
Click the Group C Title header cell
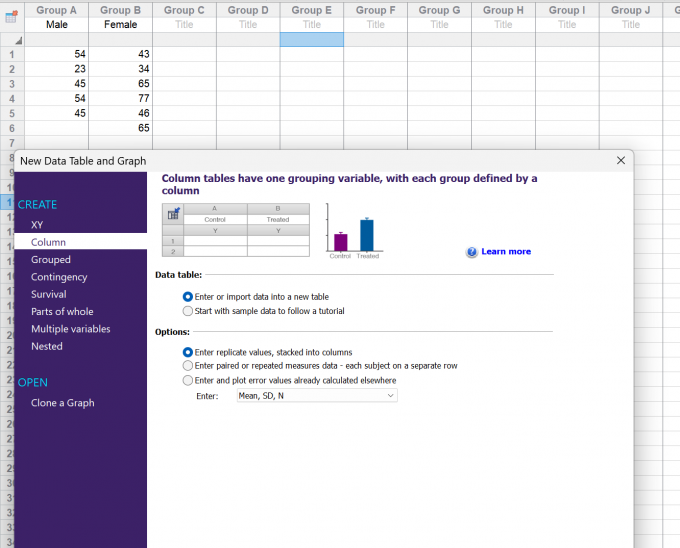pyautogui.click(x=184, y=25)
